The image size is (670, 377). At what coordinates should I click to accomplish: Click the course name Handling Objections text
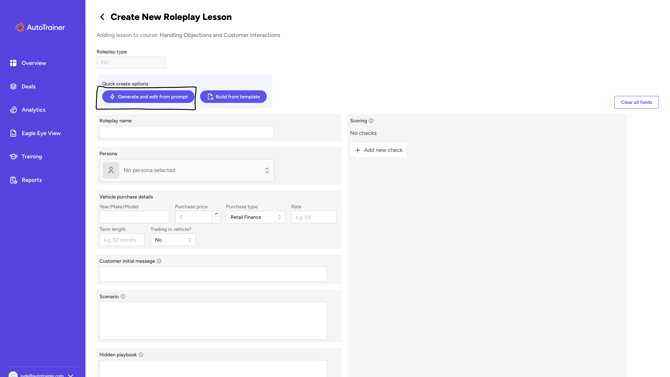pos(220,35)
